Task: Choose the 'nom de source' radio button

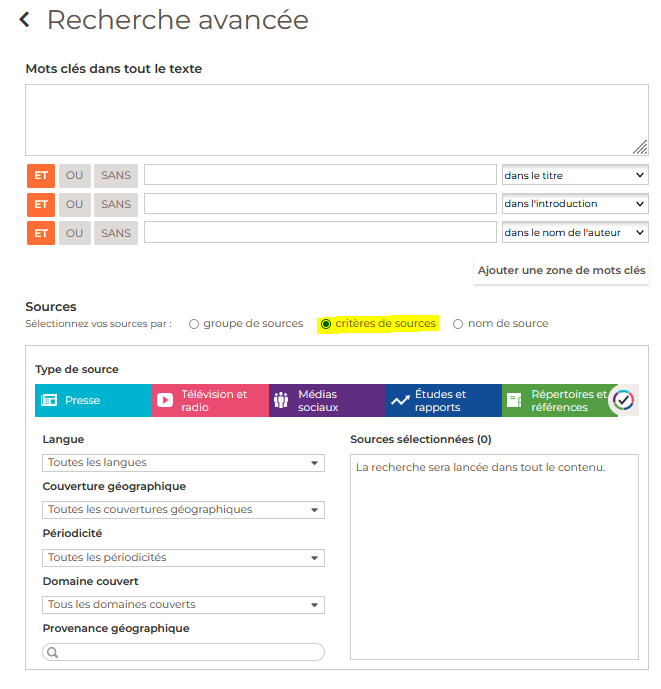Action: coord(458,324)
